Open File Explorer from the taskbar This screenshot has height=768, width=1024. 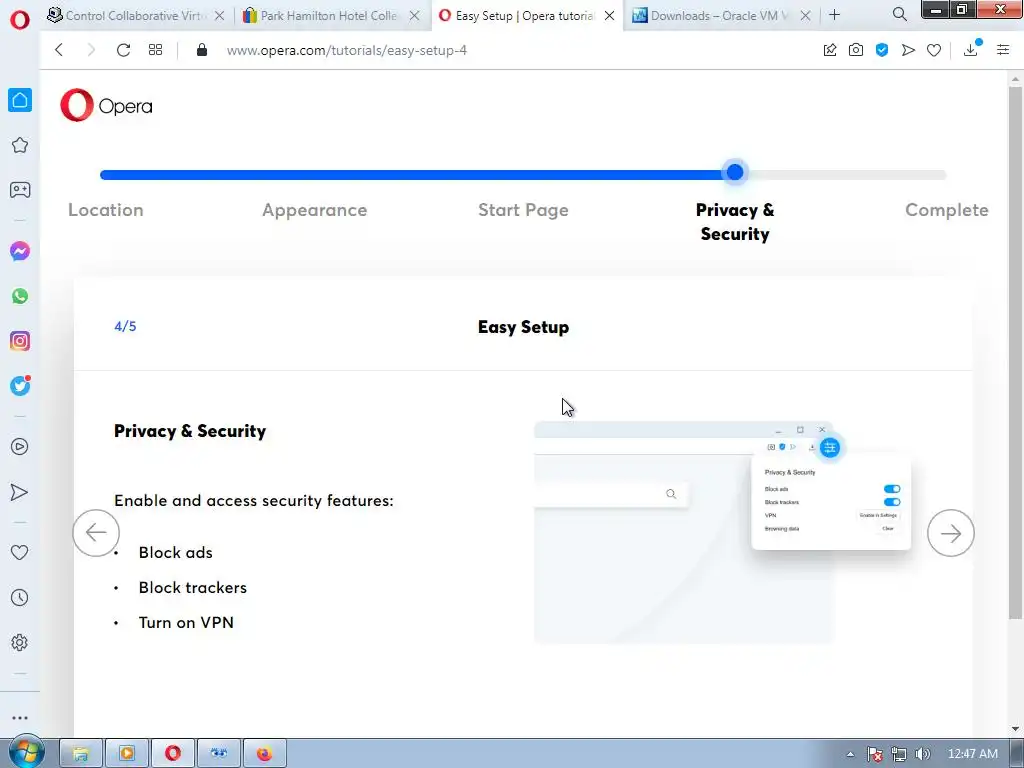coord(81,754)
